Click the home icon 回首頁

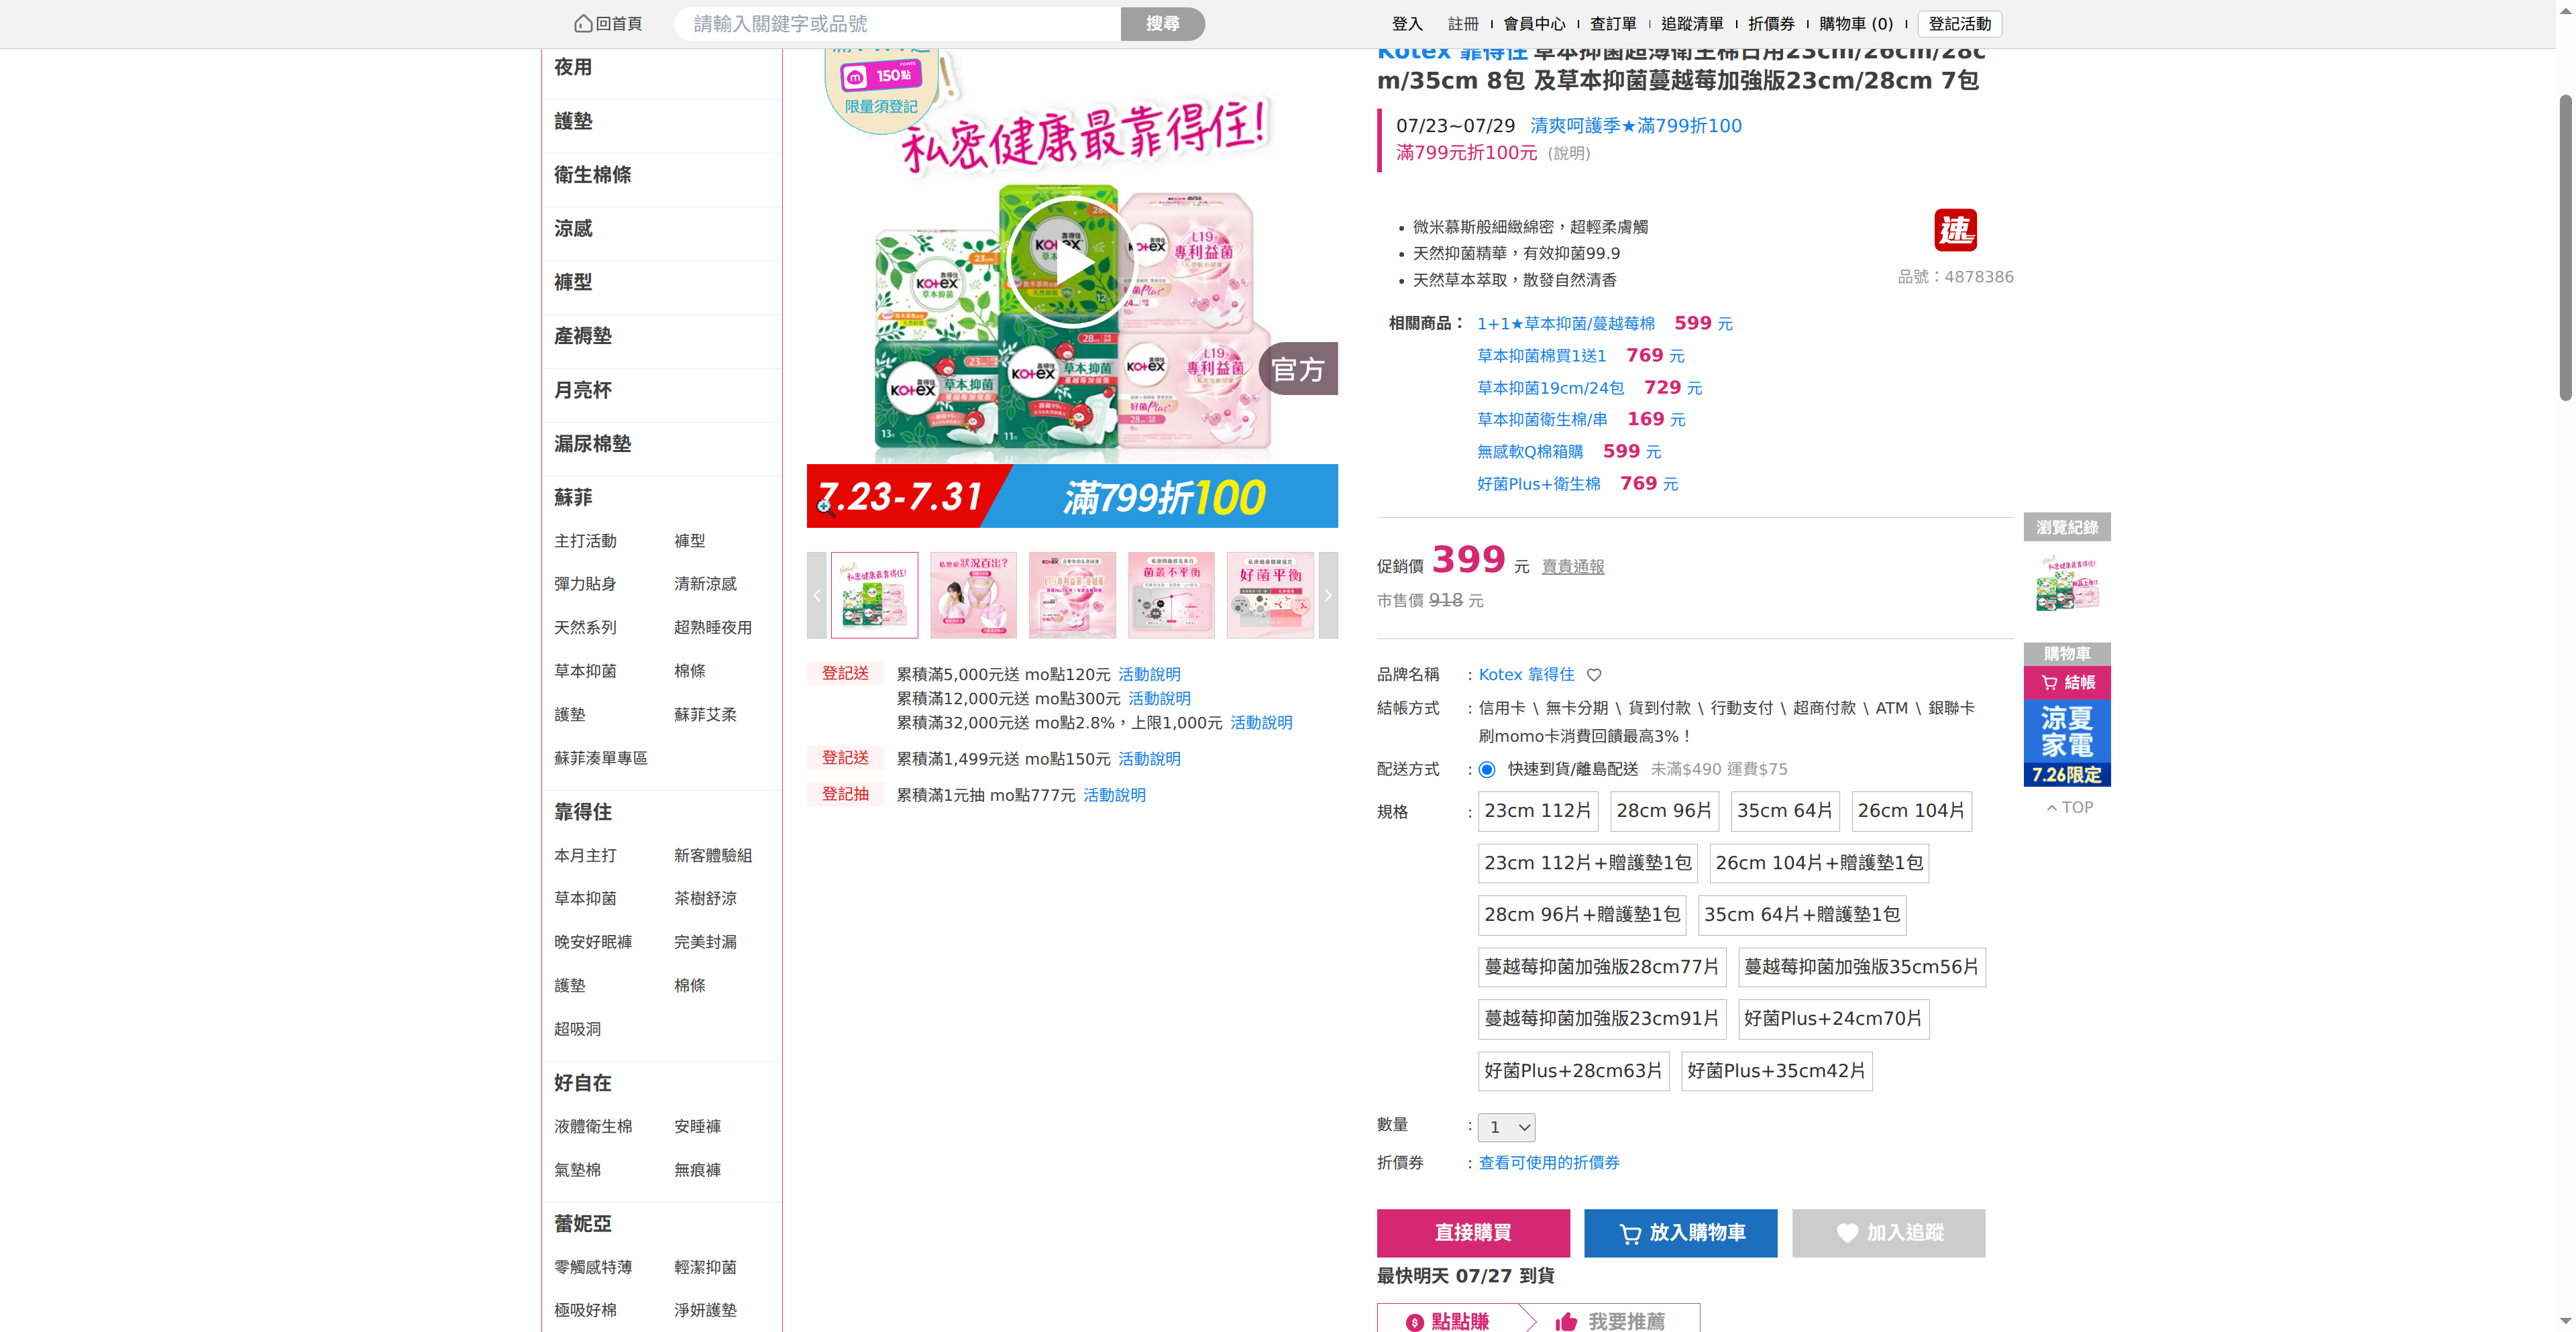(608, 23)
